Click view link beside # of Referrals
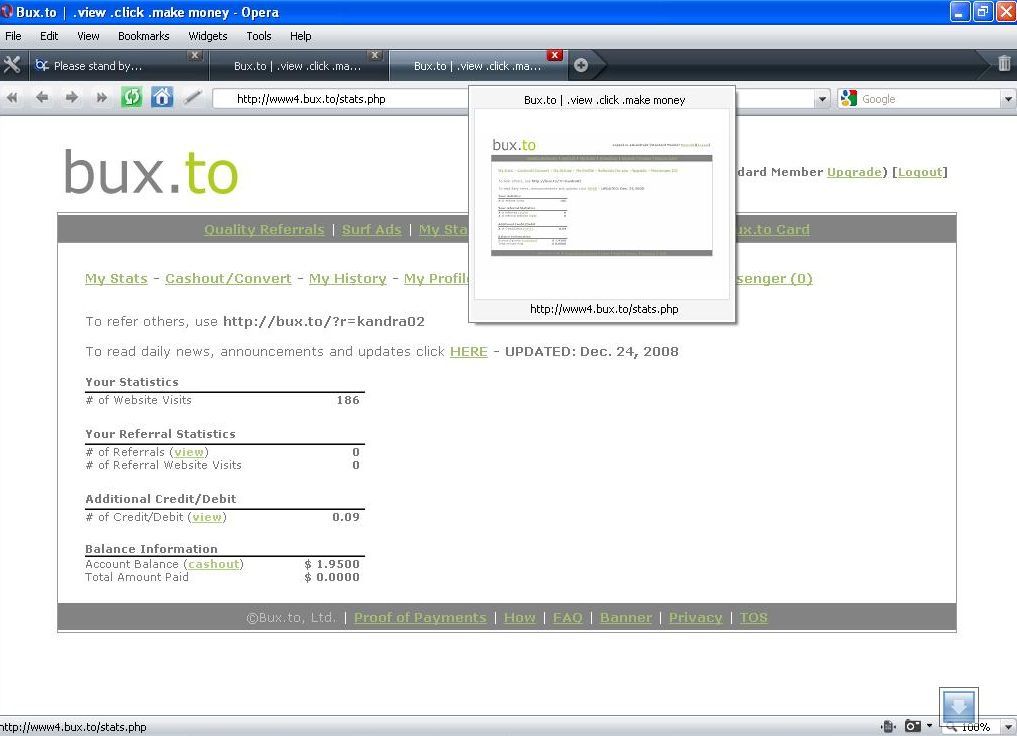The height and width of the screenshot is (736, 1017). click(189, 452)
